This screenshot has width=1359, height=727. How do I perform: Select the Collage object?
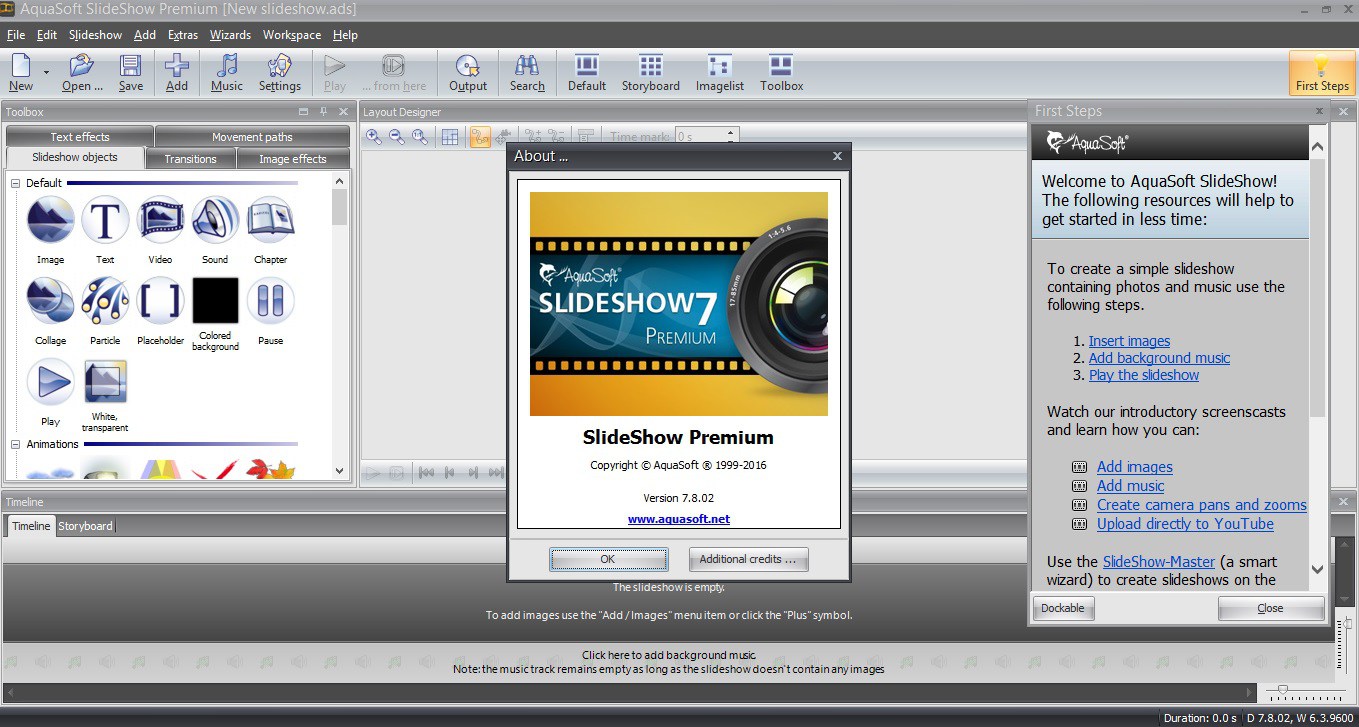(x=50, y=311)
